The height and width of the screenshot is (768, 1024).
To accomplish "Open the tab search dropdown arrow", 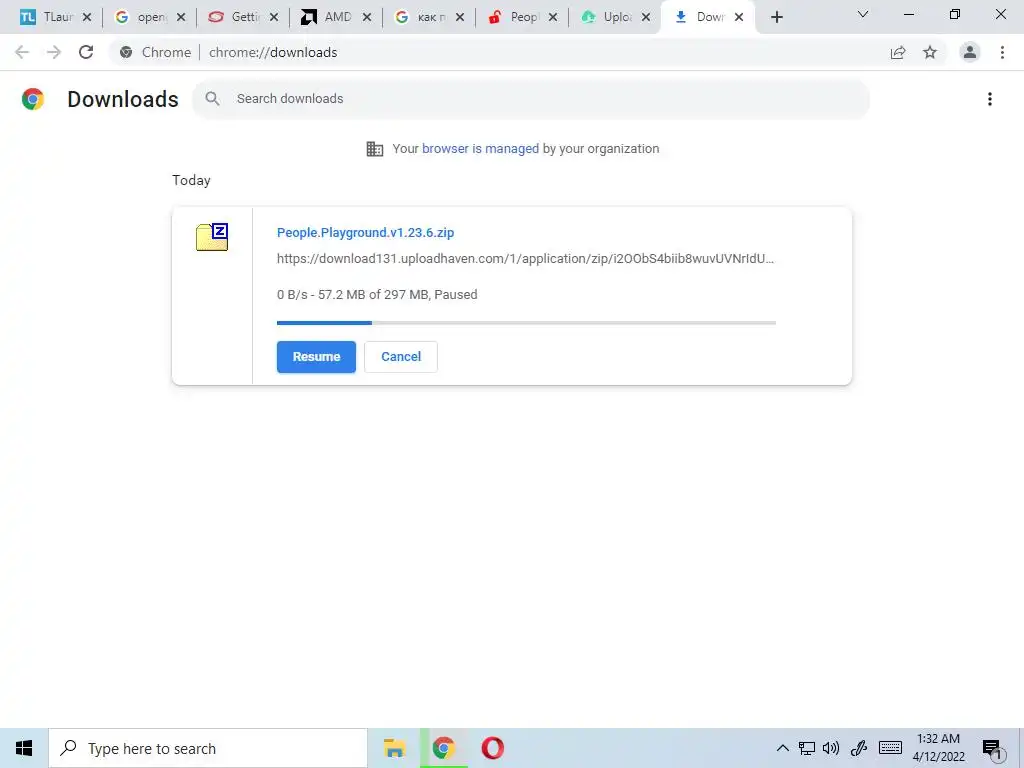I will click(x=863, y=14).
